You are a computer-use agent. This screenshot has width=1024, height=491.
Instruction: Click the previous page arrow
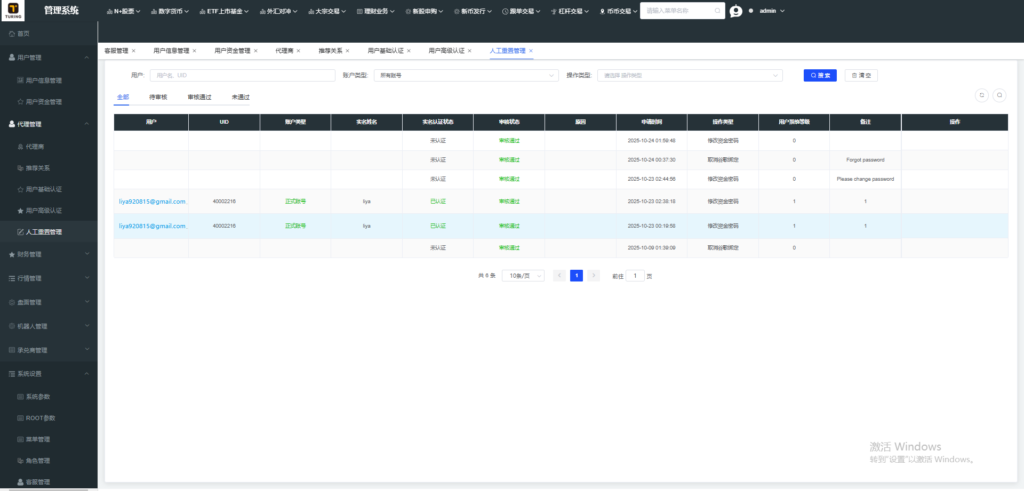point(559,276)
